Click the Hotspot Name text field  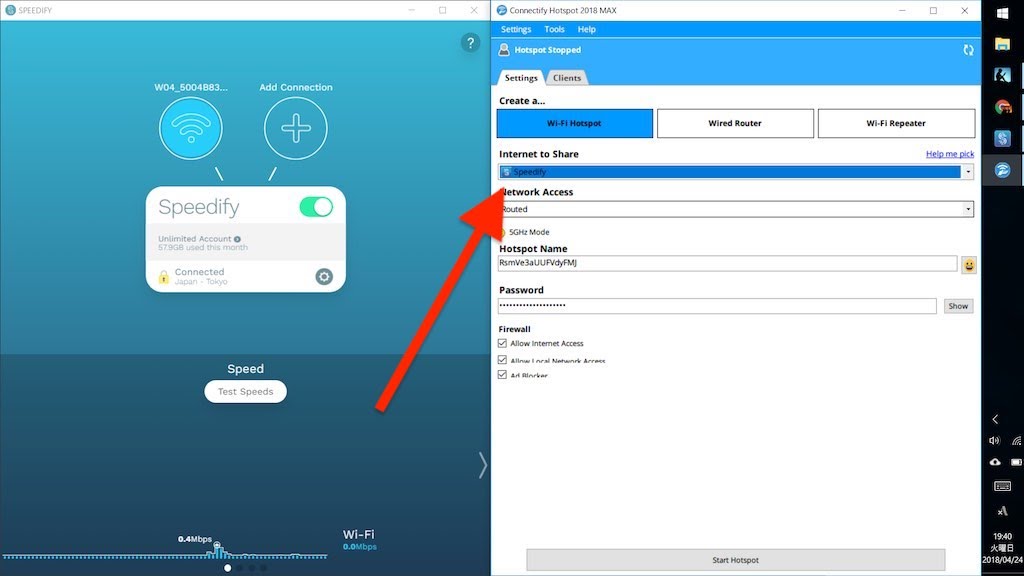728,263
